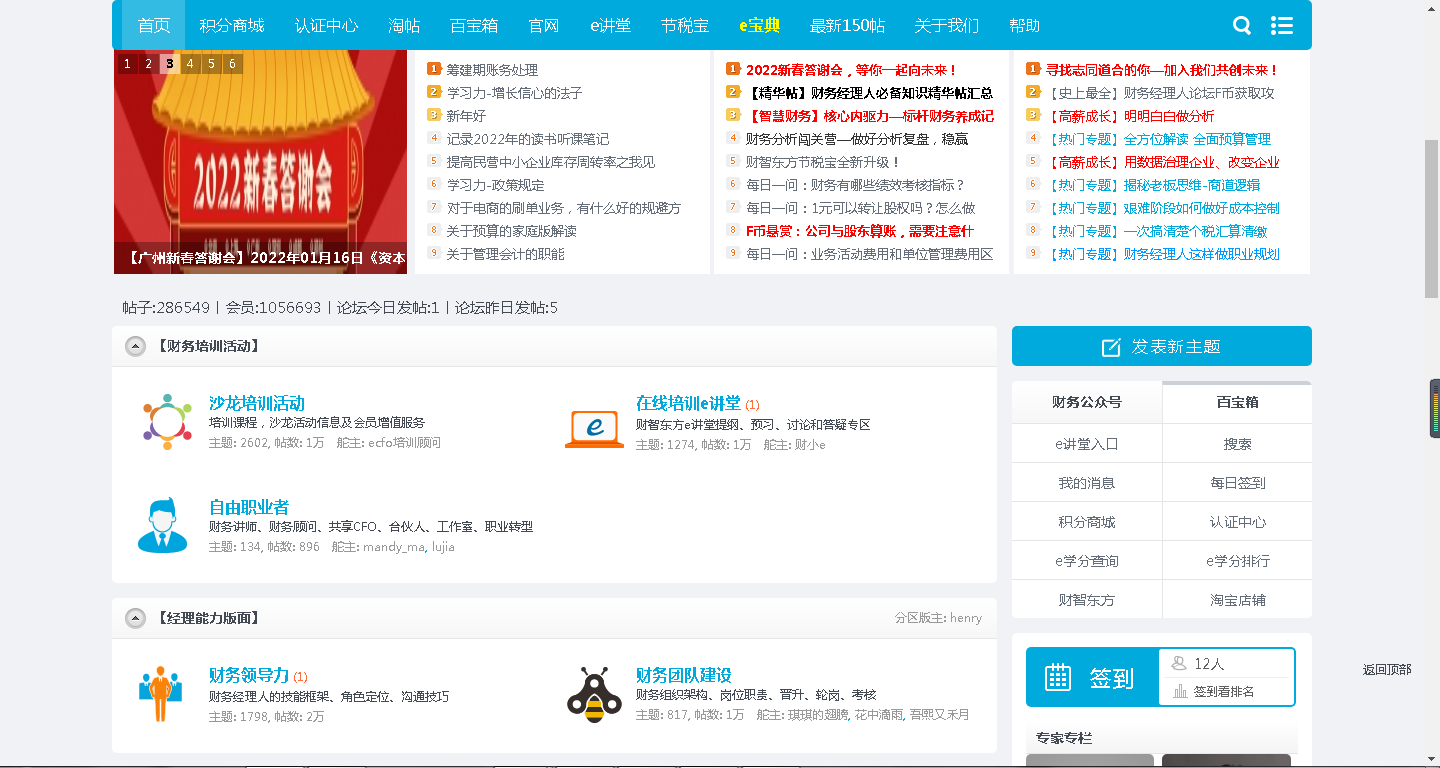The image size is (1440, 768).
Task: Select slide 4 in the banner carousel
Action: 190,64
